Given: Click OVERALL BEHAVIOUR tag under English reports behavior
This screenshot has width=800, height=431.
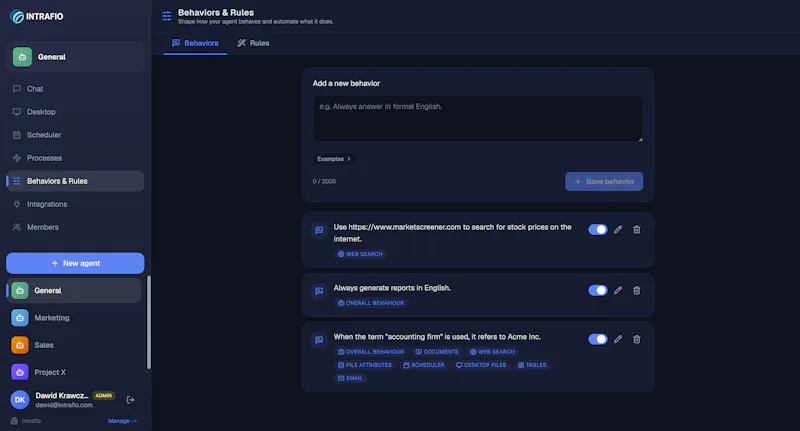Looking at the screenshot, I should click(371, 303).
